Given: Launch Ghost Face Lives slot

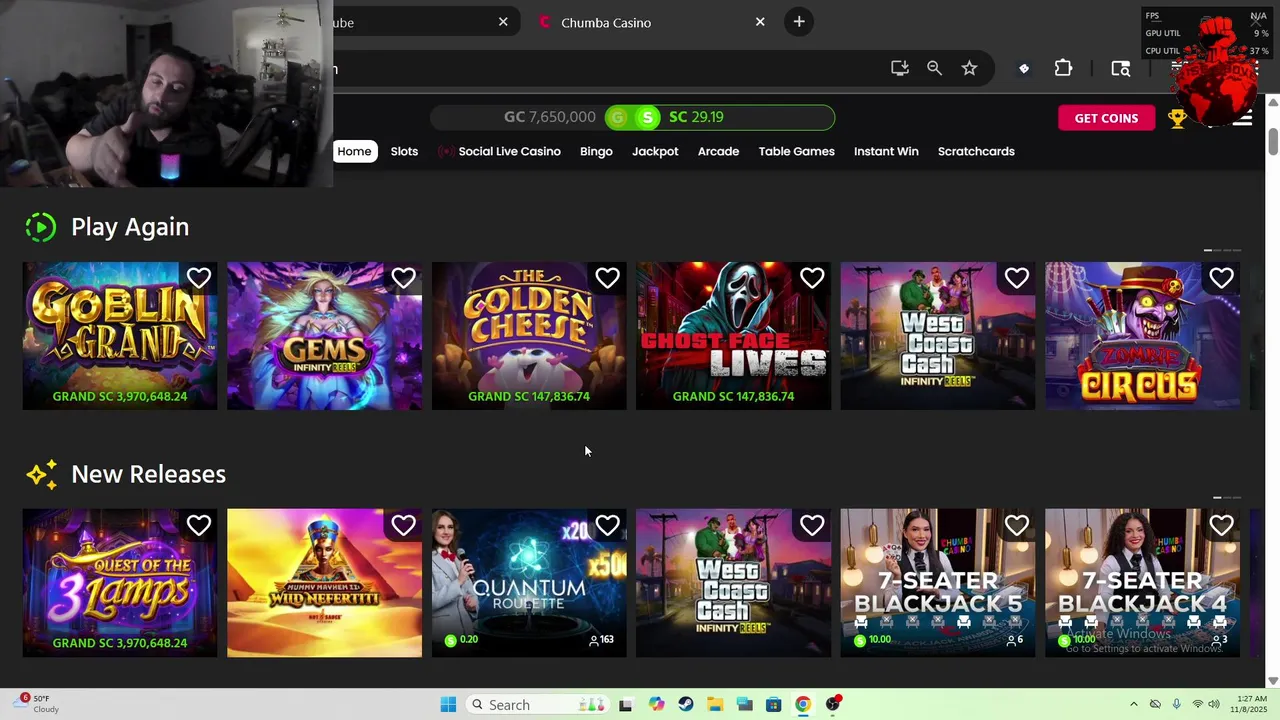Looking at the screenshot, I should pos(733,336).
